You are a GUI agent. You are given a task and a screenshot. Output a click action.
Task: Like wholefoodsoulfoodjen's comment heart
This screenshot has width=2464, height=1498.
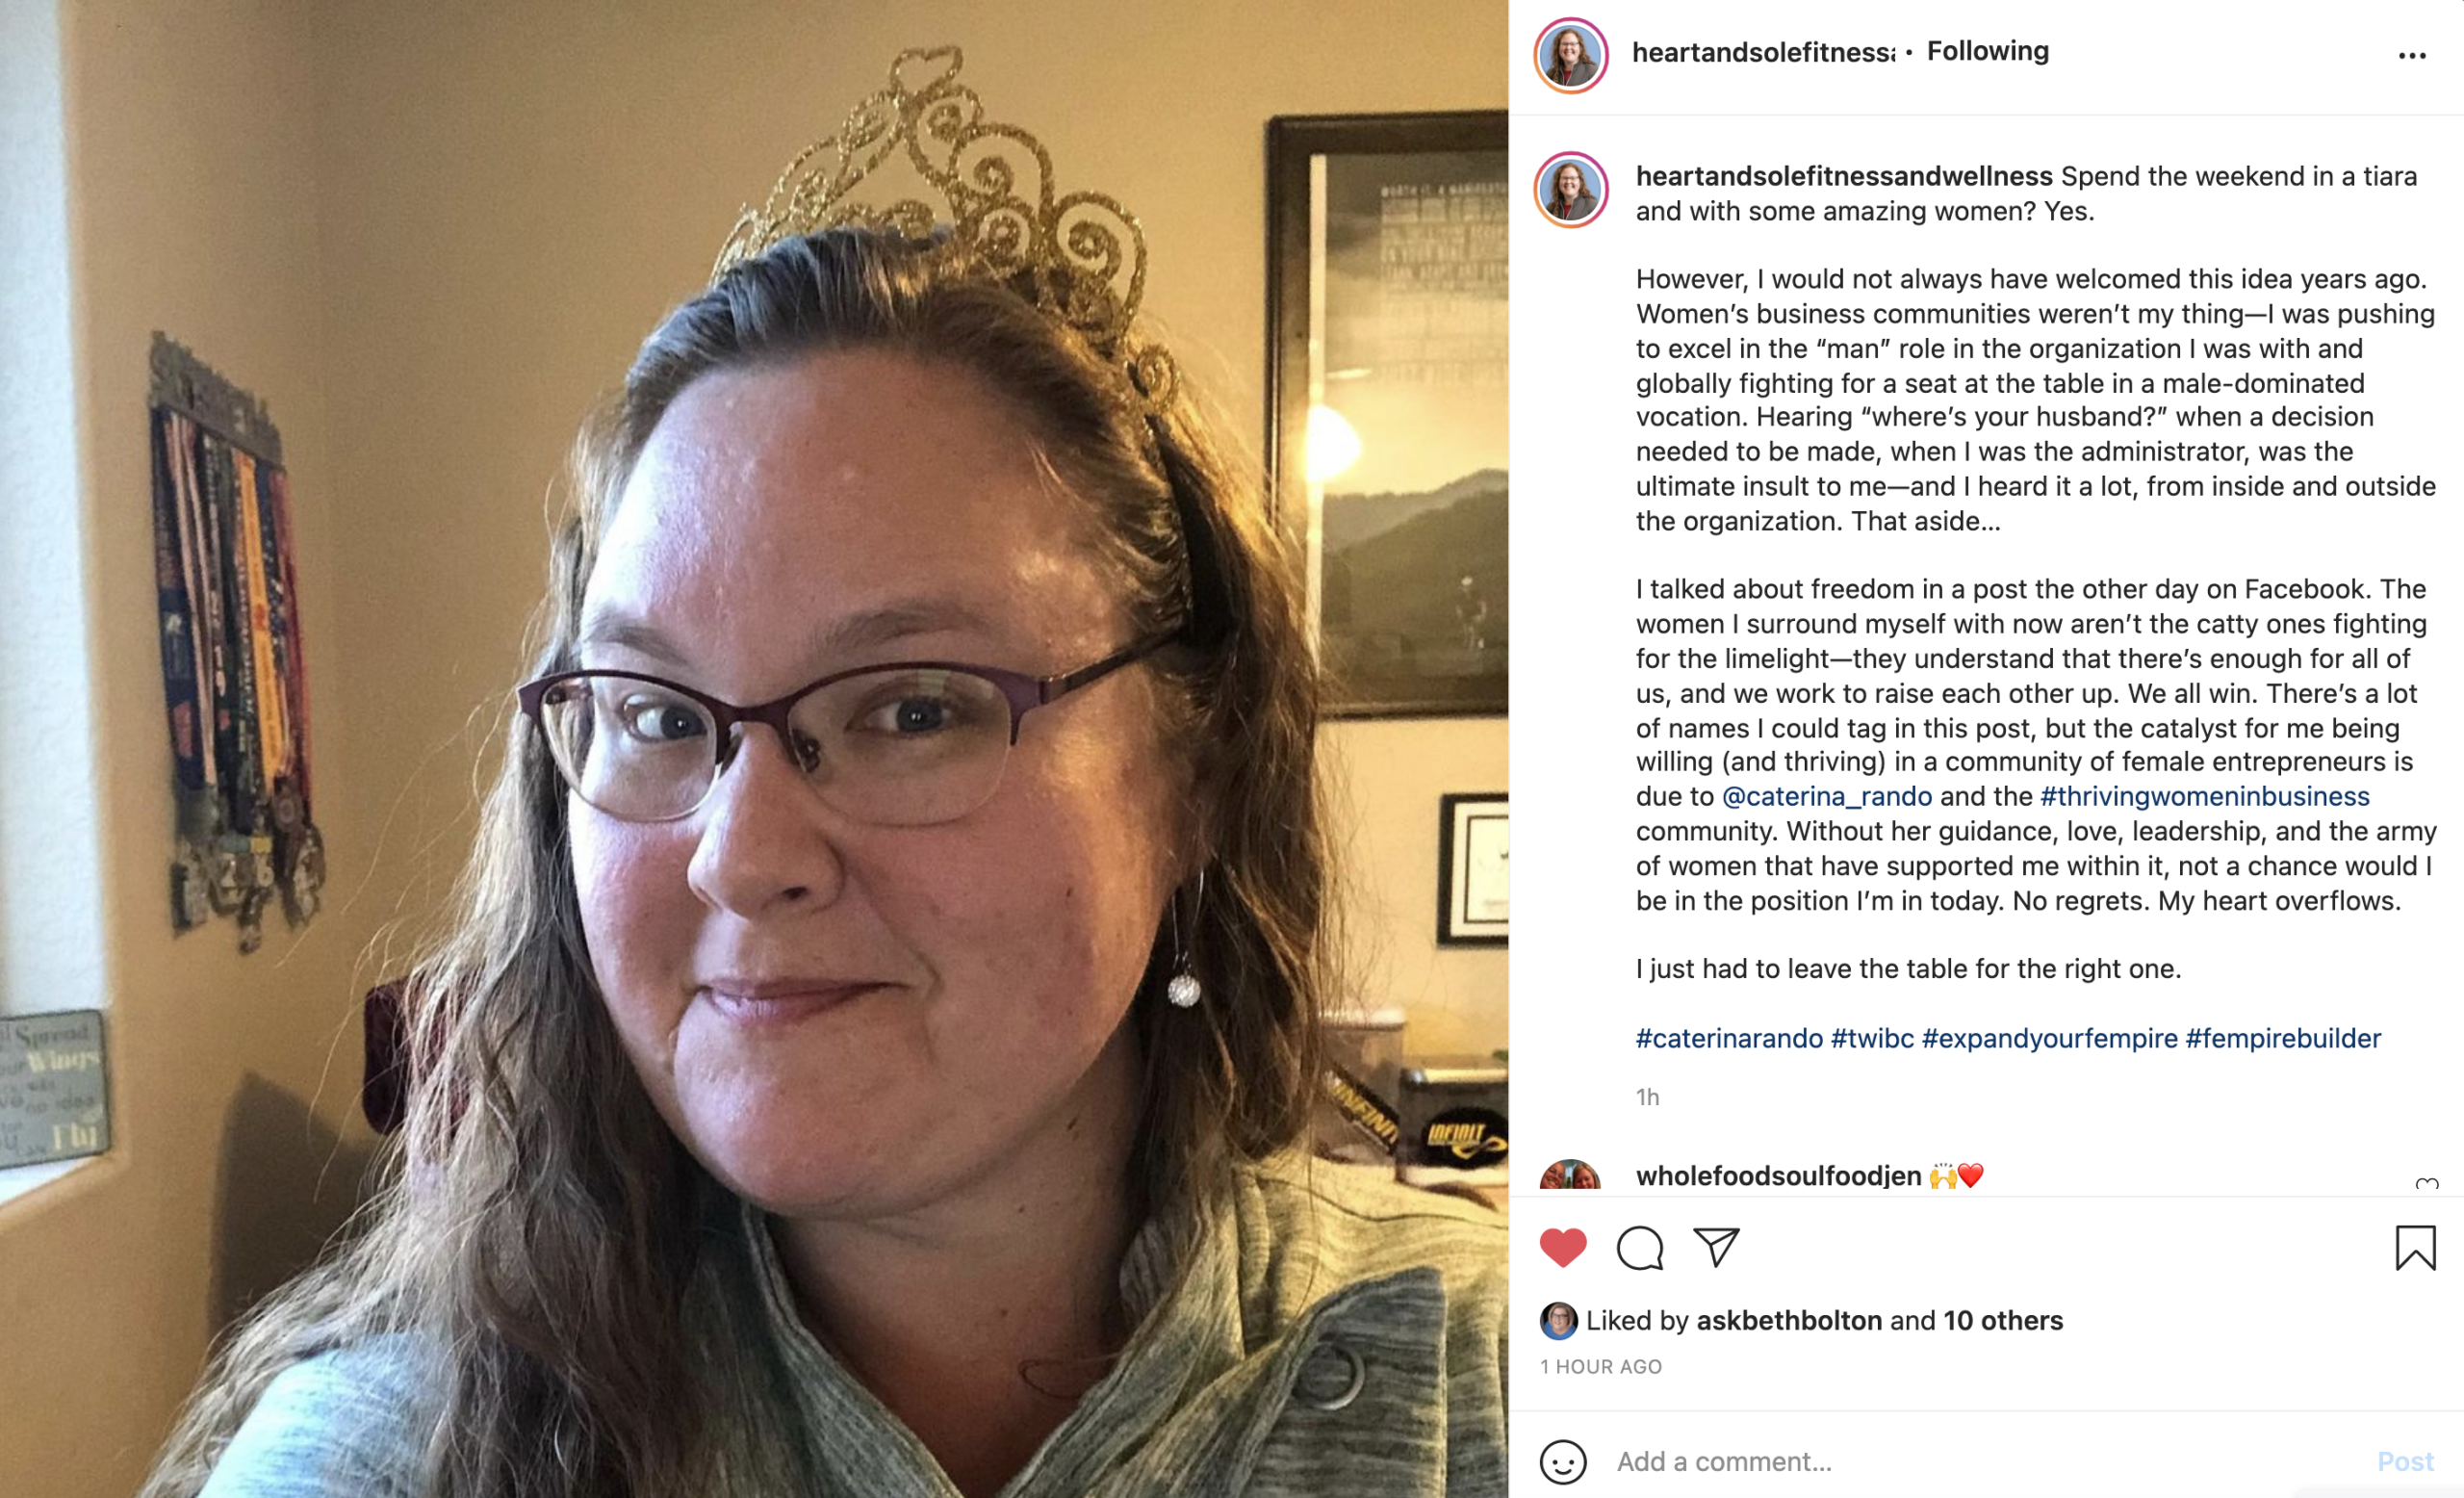pos(2427,1184)
